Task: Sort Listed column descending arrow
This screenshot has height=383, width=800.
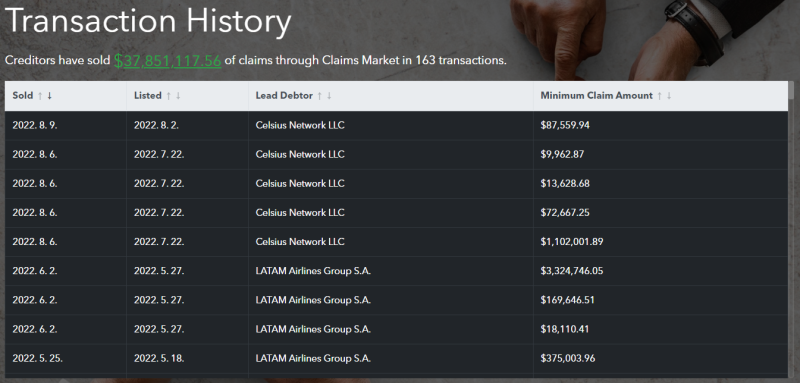Action: [x=178, y=96]
